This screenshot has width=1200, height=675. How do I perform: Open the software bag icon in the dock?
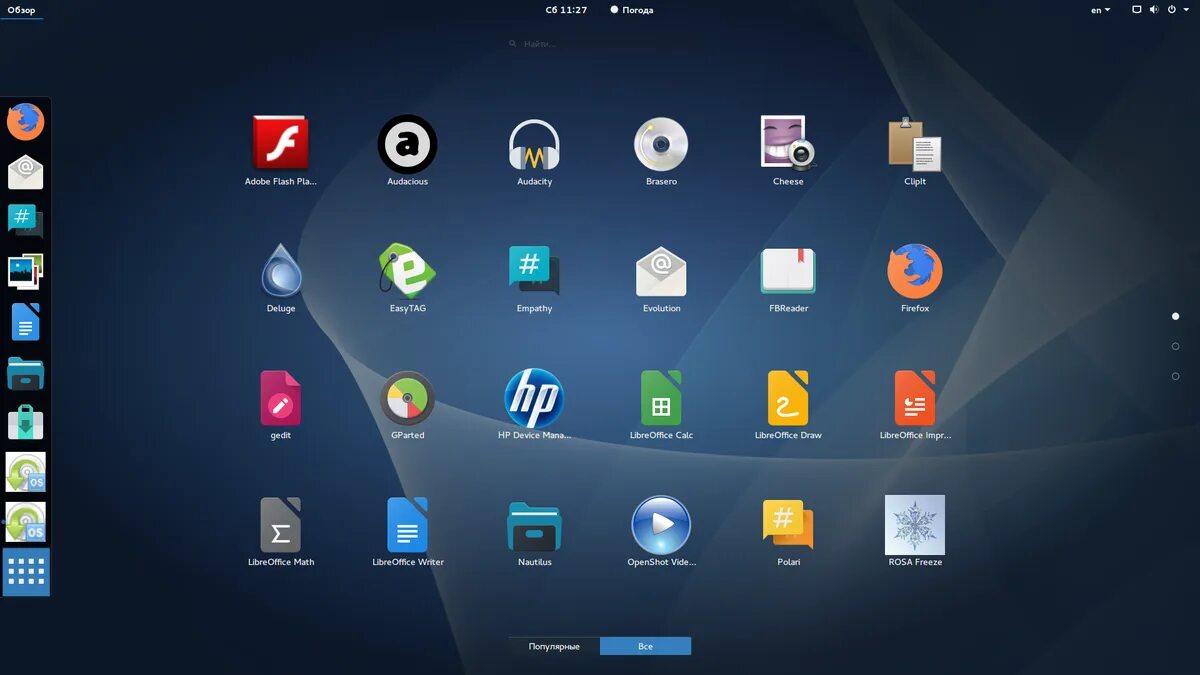click(26, 423)
